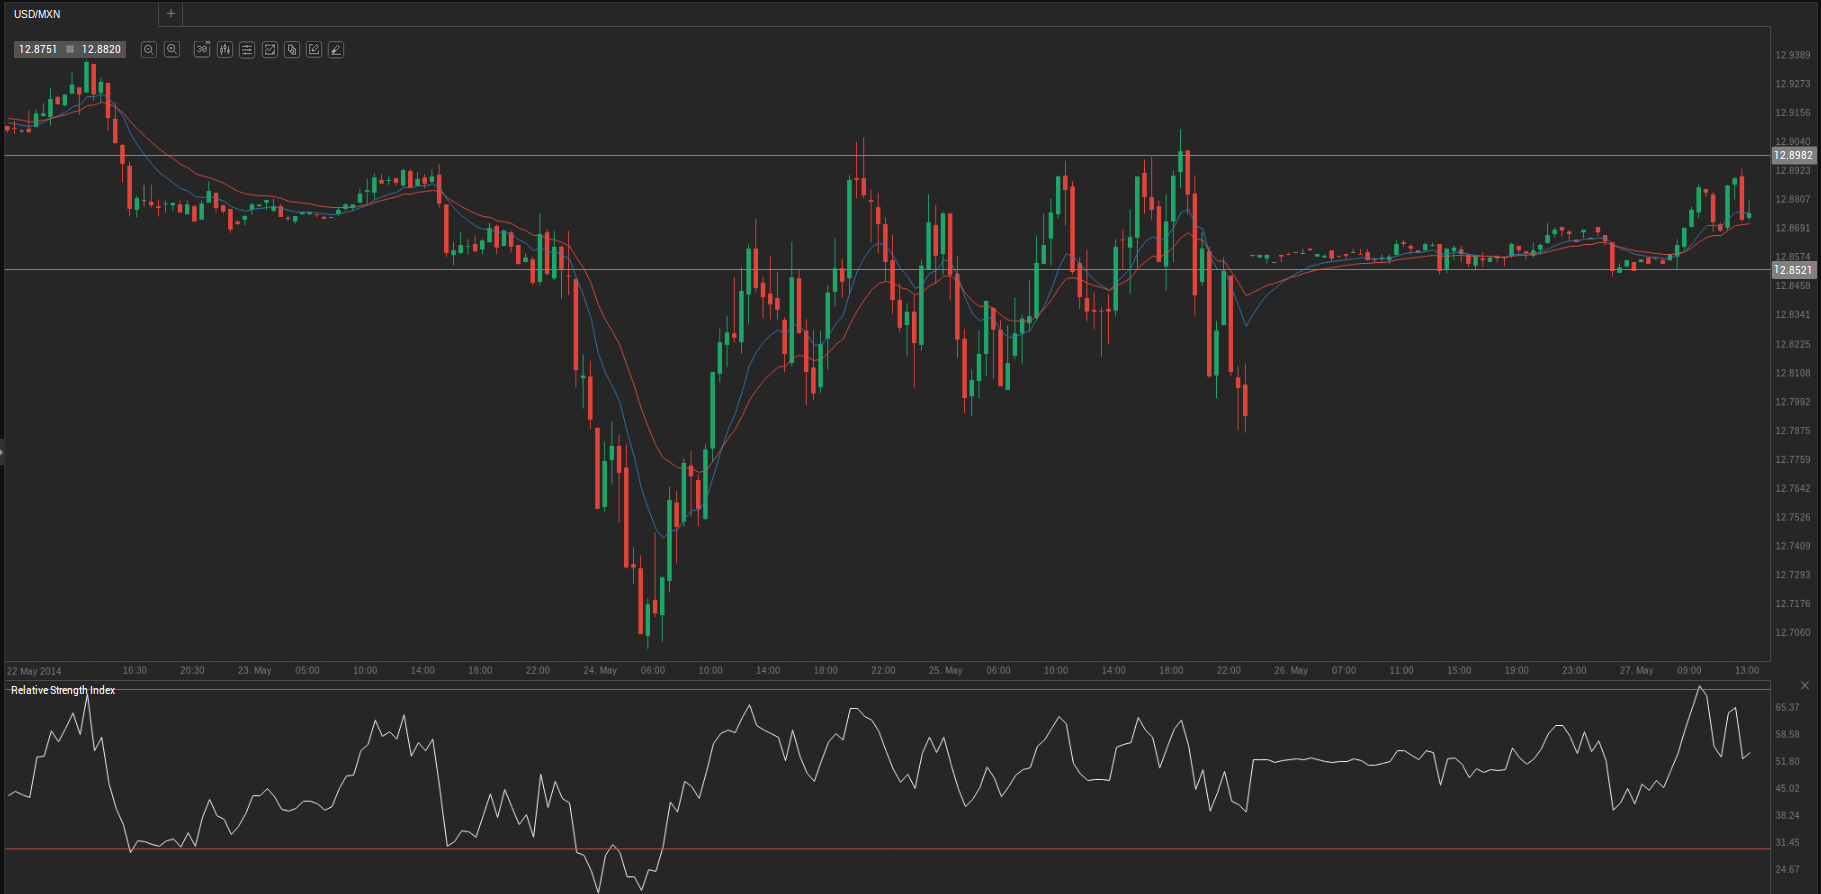This screenshot has width=1821, height=894.
Task: Open the 30-minute timeframe selector
Action: tap(202, 49)
